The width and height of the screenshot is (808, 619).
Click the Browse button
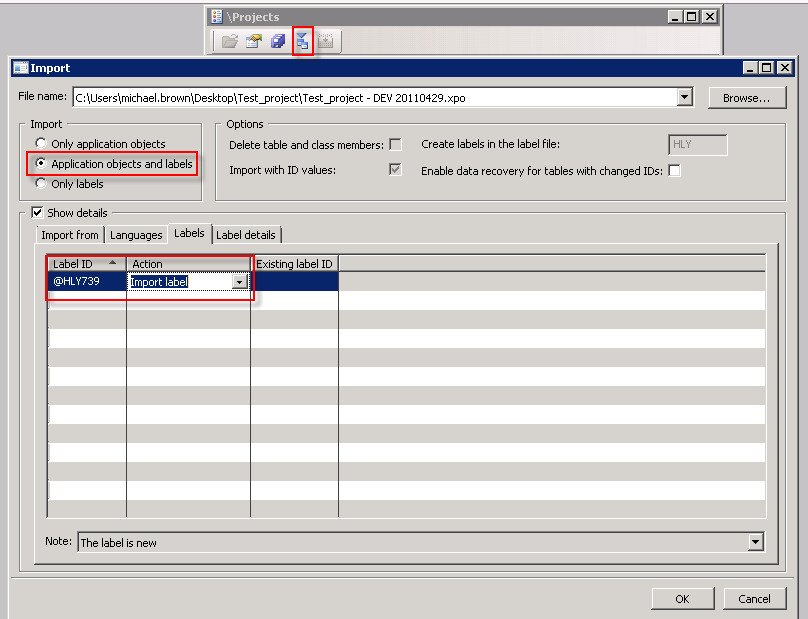[746, 96]
